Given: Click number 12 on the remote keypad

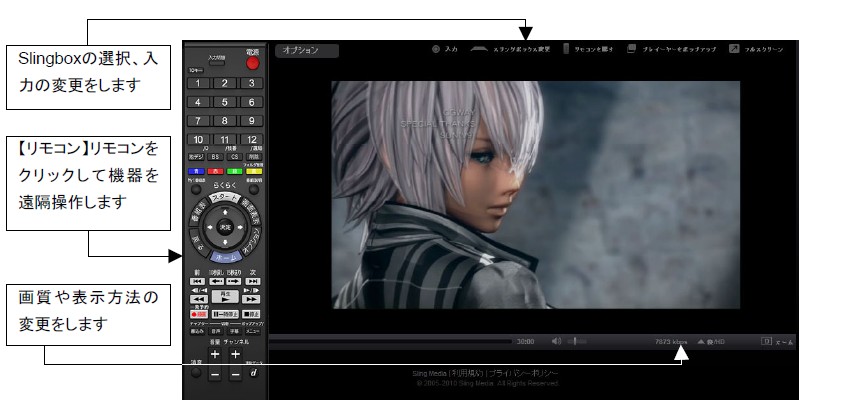Looking at the screenshot, I should (x=251, y=140).
